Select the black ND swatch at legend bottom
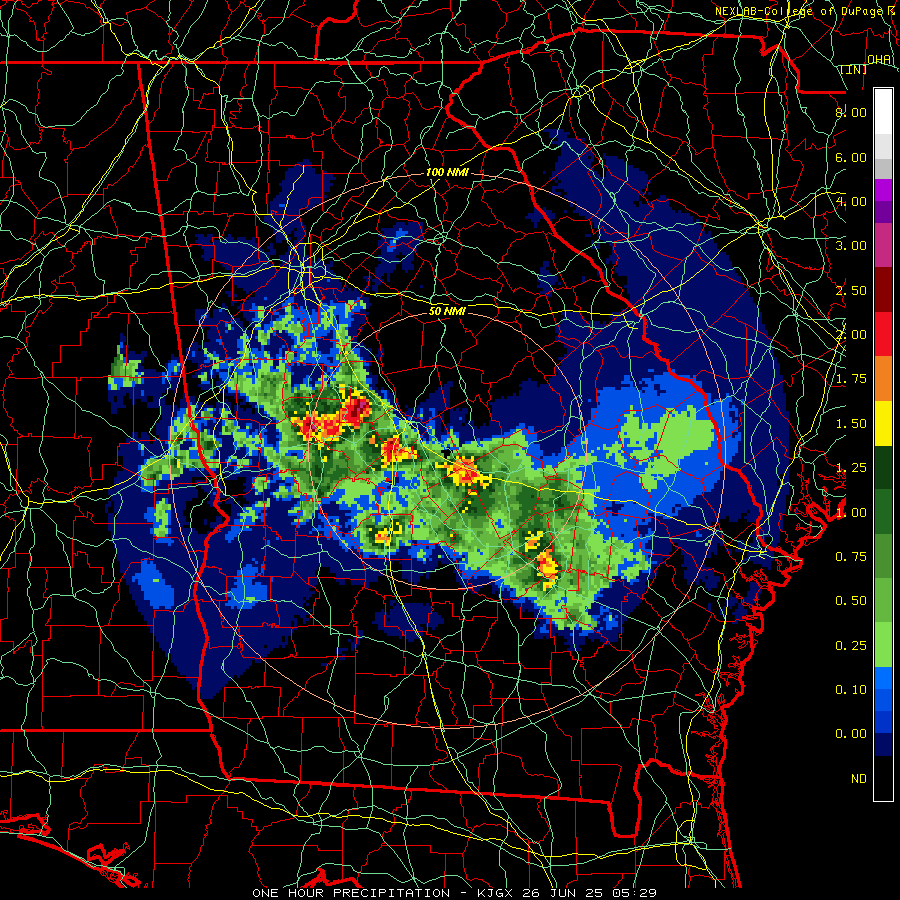Image resolution: width=900 pixels, height=900 pixels. click(x=883, y=778)
